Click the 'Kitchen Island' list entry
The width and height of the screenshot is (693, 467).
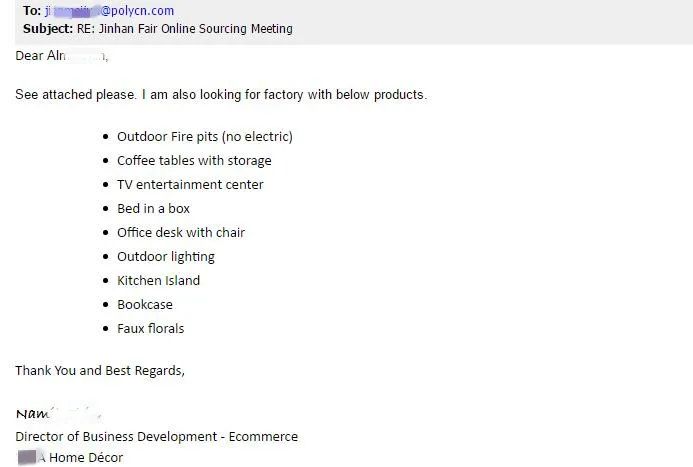159,281
